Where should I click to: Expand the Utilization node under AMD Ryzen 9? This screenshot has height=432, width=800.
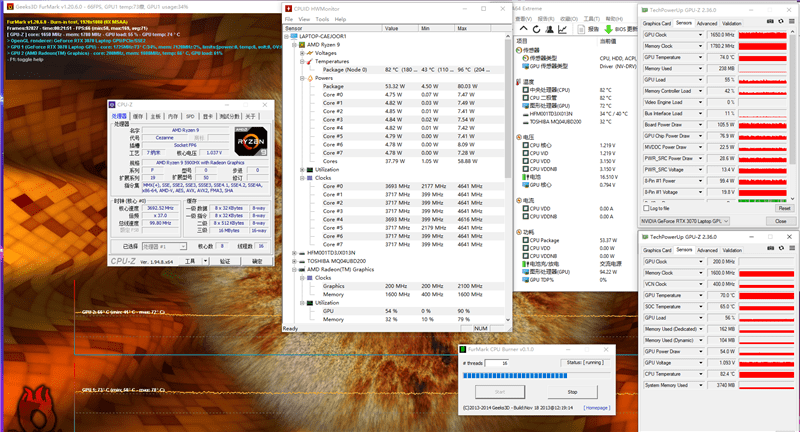(302, 169)
